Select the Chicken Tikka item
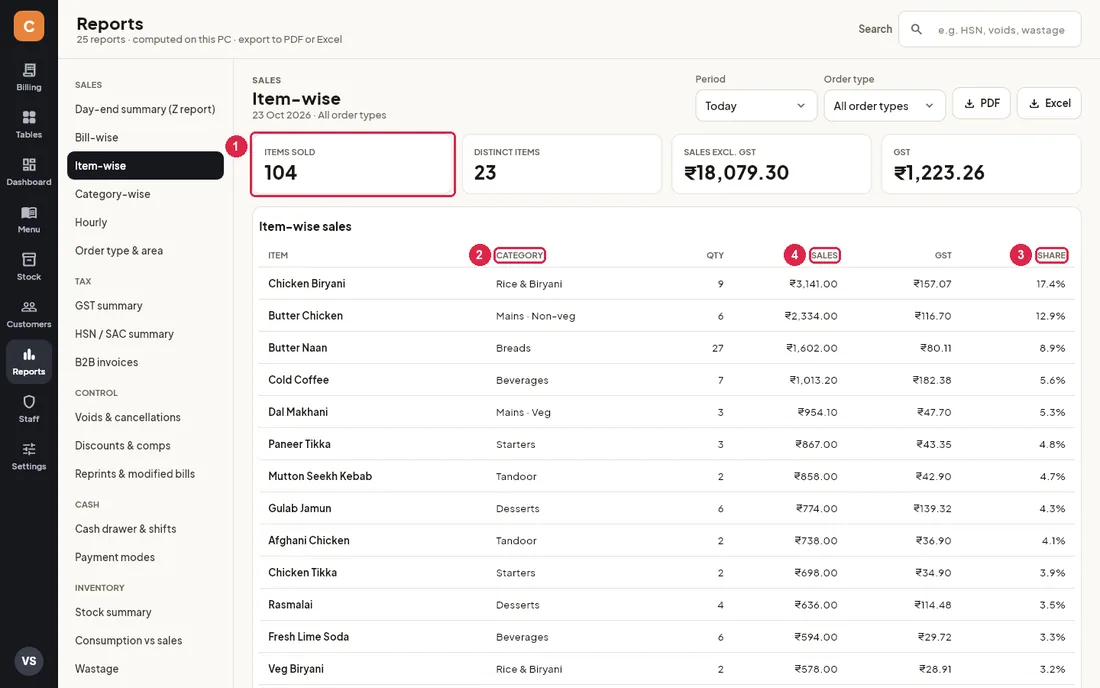 click(x=302, y=572)
